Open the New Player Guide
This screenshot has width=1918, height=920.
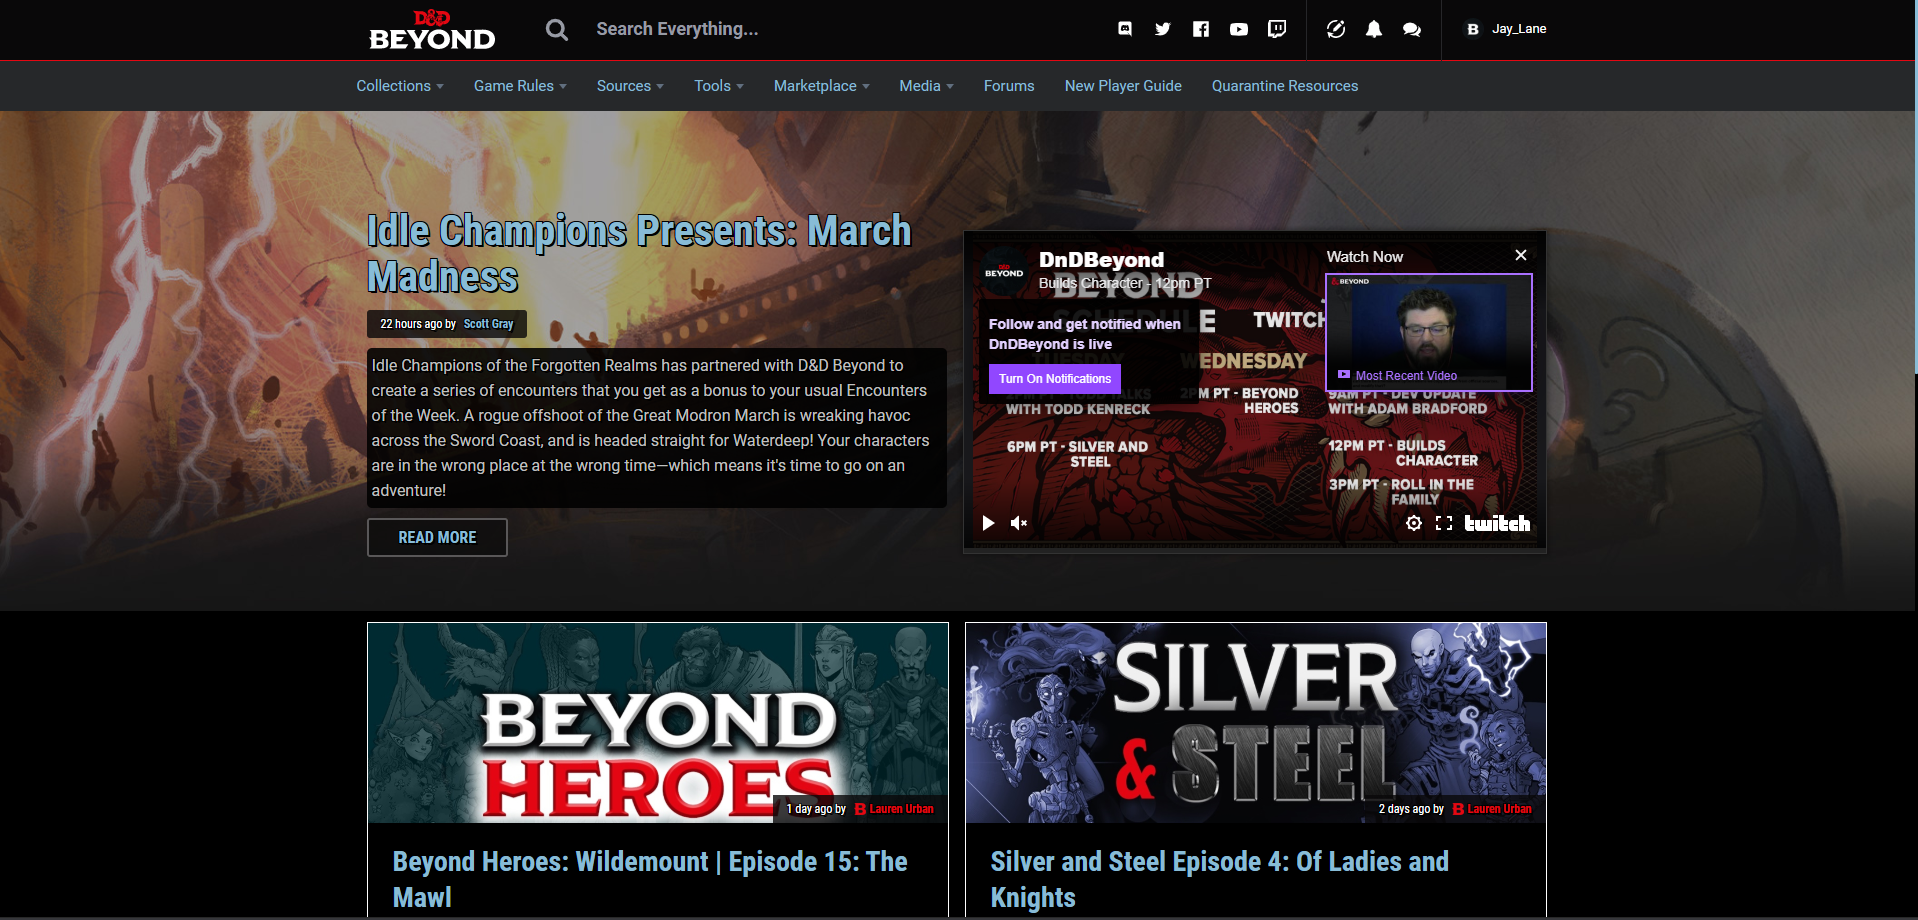[x=1123, y=86]
